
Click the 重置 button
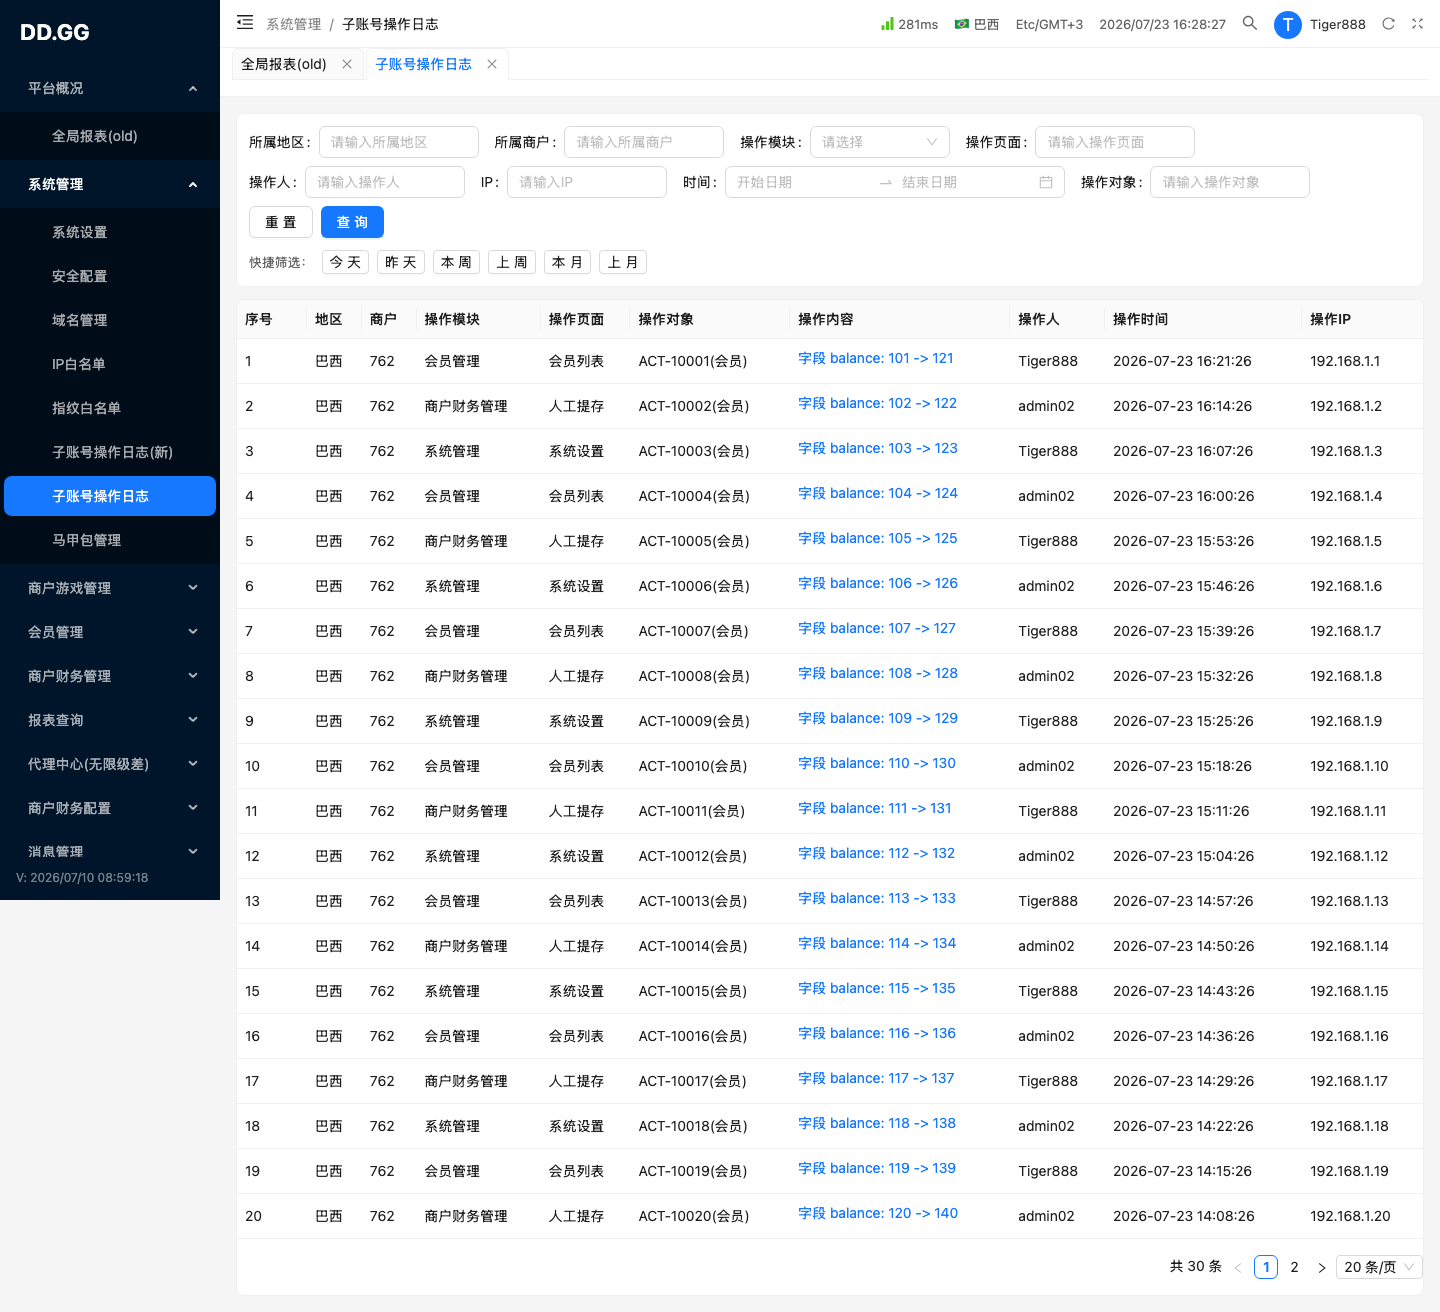coord(281,222)
